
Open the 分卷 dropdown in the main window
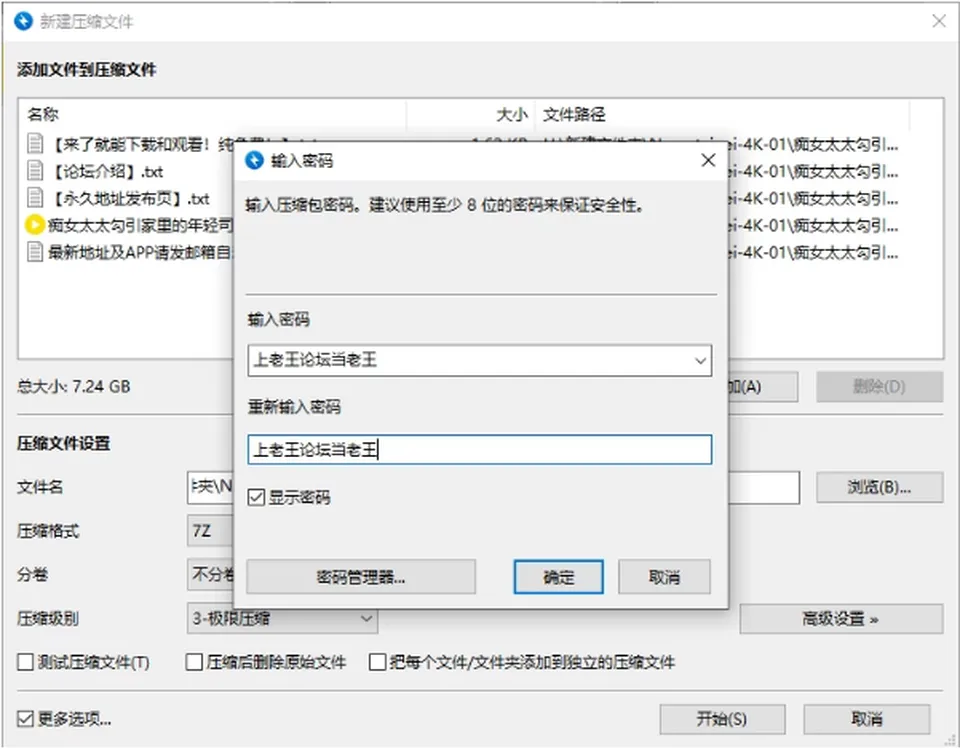pyautogui.click(x=210, y=574)
